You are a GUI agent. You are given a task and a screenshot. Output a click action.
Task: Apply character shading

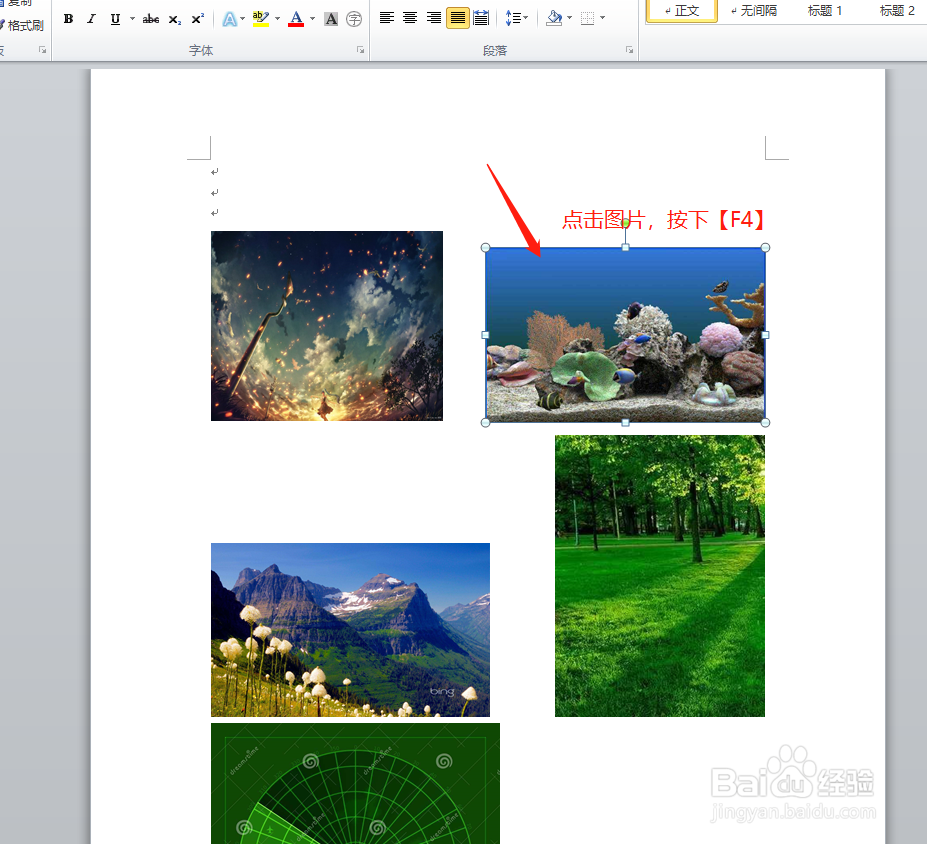pos(332,19)
